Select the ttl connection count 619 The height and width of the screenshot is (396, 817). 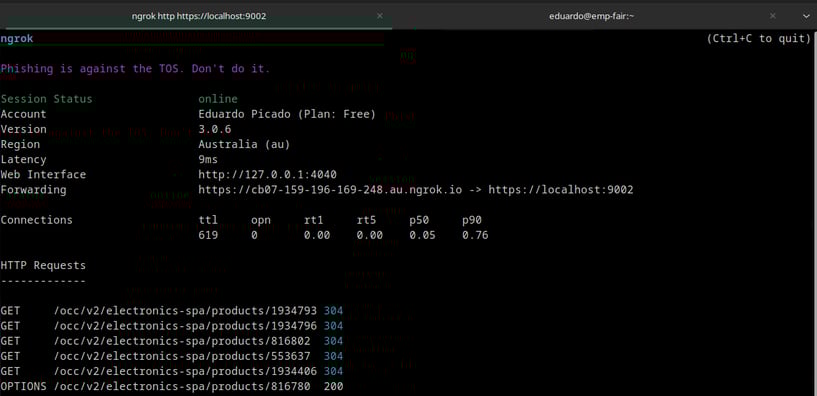[208, 235]
